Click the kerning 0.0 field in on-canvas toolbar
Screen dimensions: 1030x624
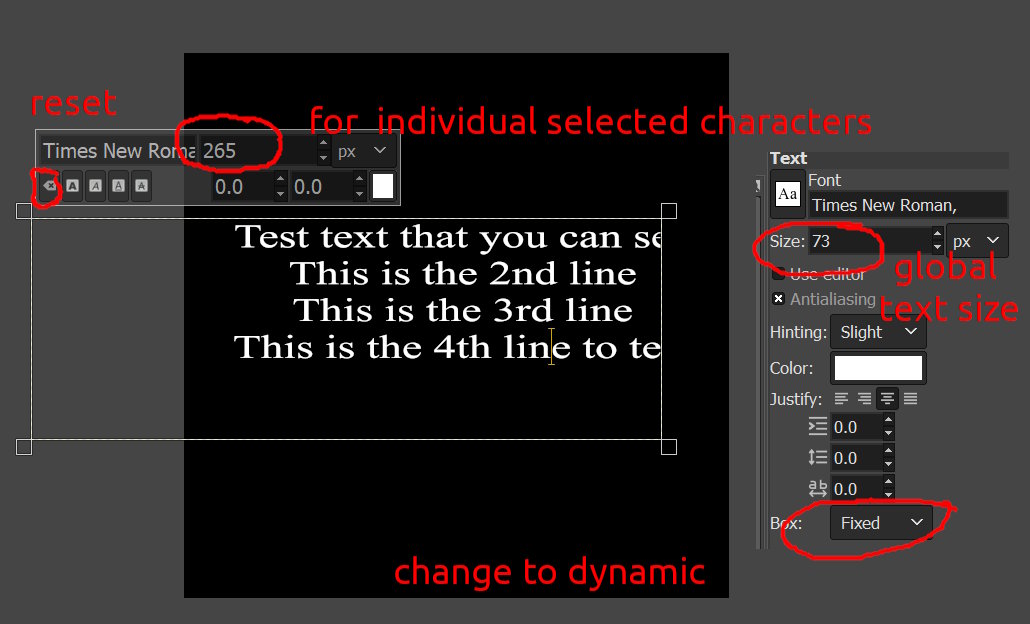[321, 187]
